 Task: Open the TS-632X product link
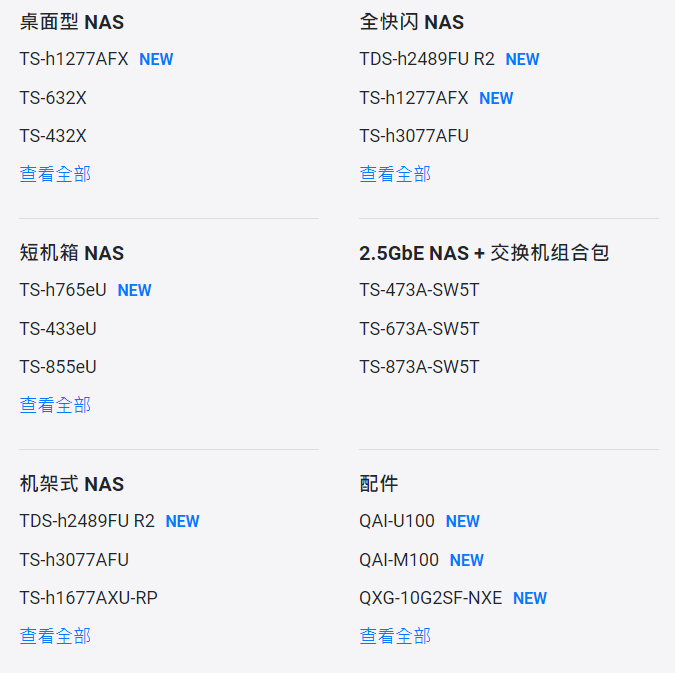click(53, 98)
